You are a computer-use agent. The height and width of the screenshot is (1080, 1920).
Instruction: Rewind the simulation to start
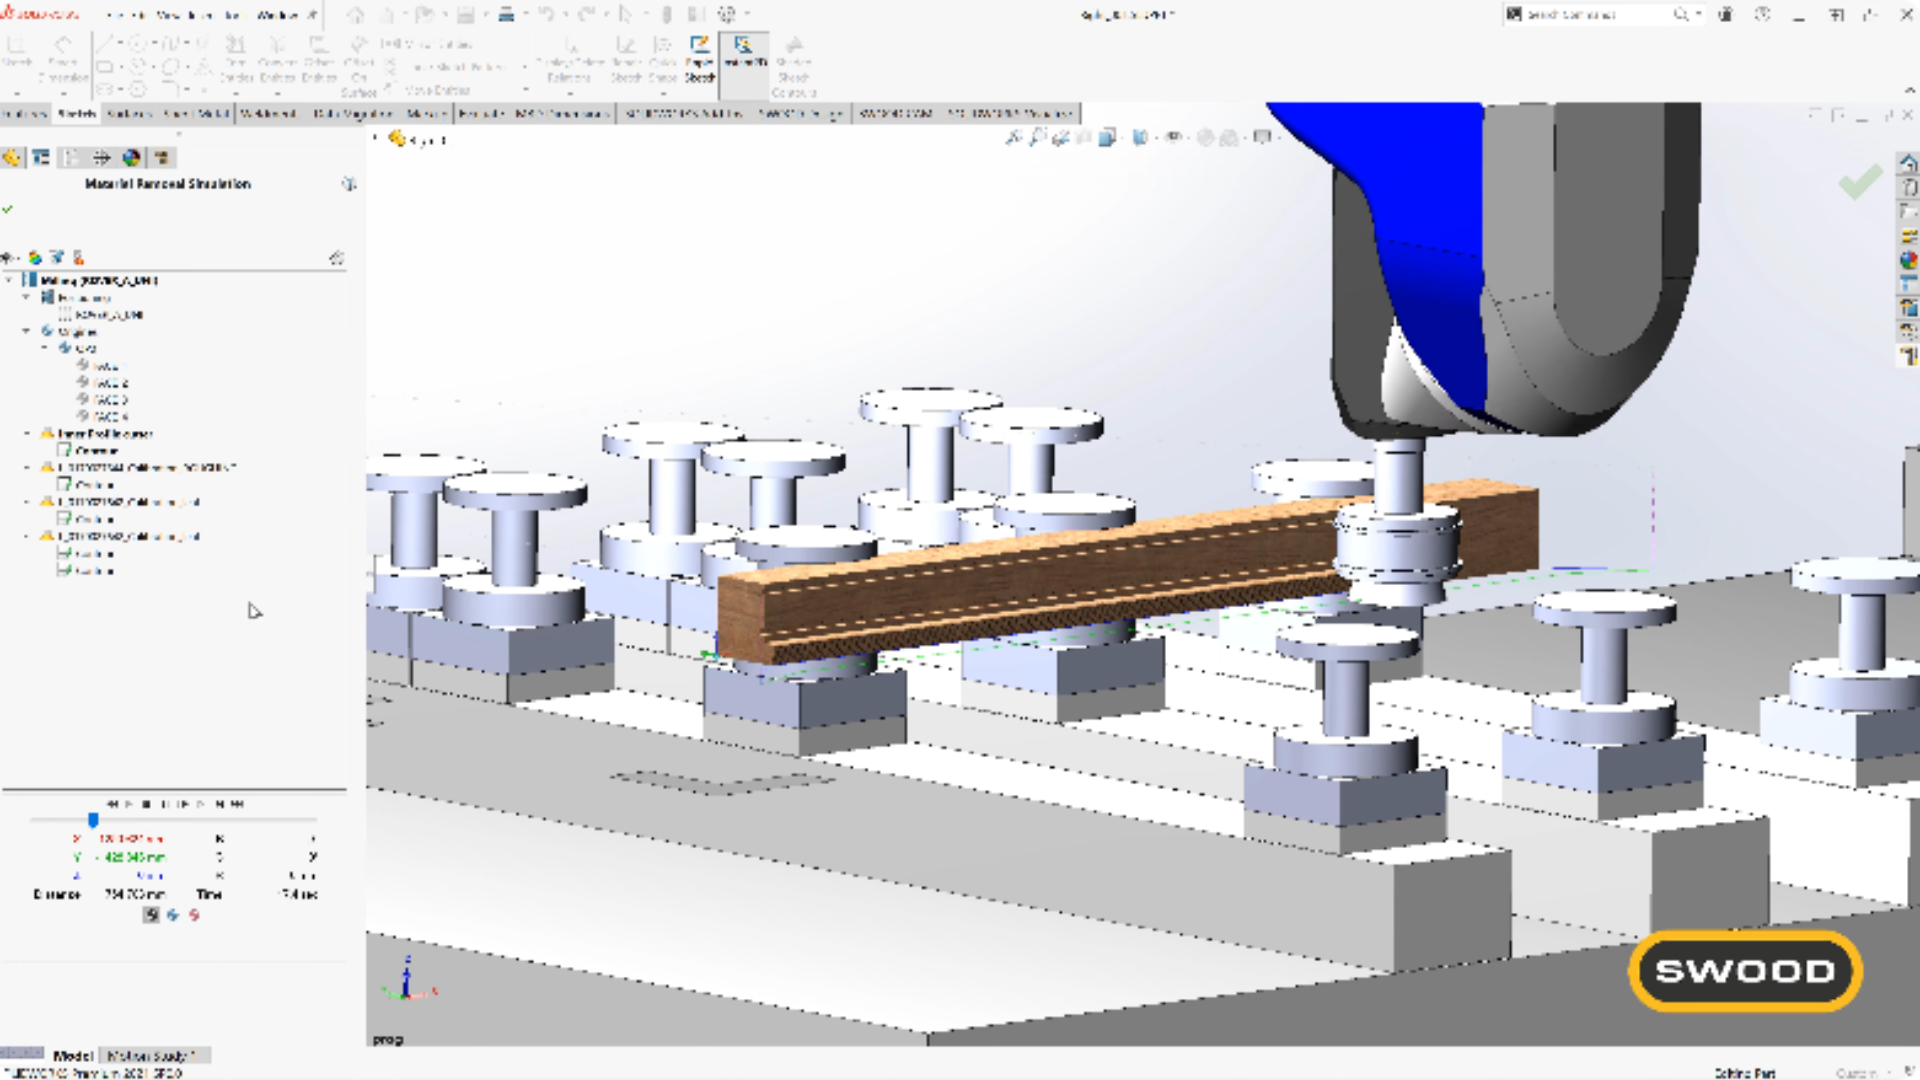(112, 804)
